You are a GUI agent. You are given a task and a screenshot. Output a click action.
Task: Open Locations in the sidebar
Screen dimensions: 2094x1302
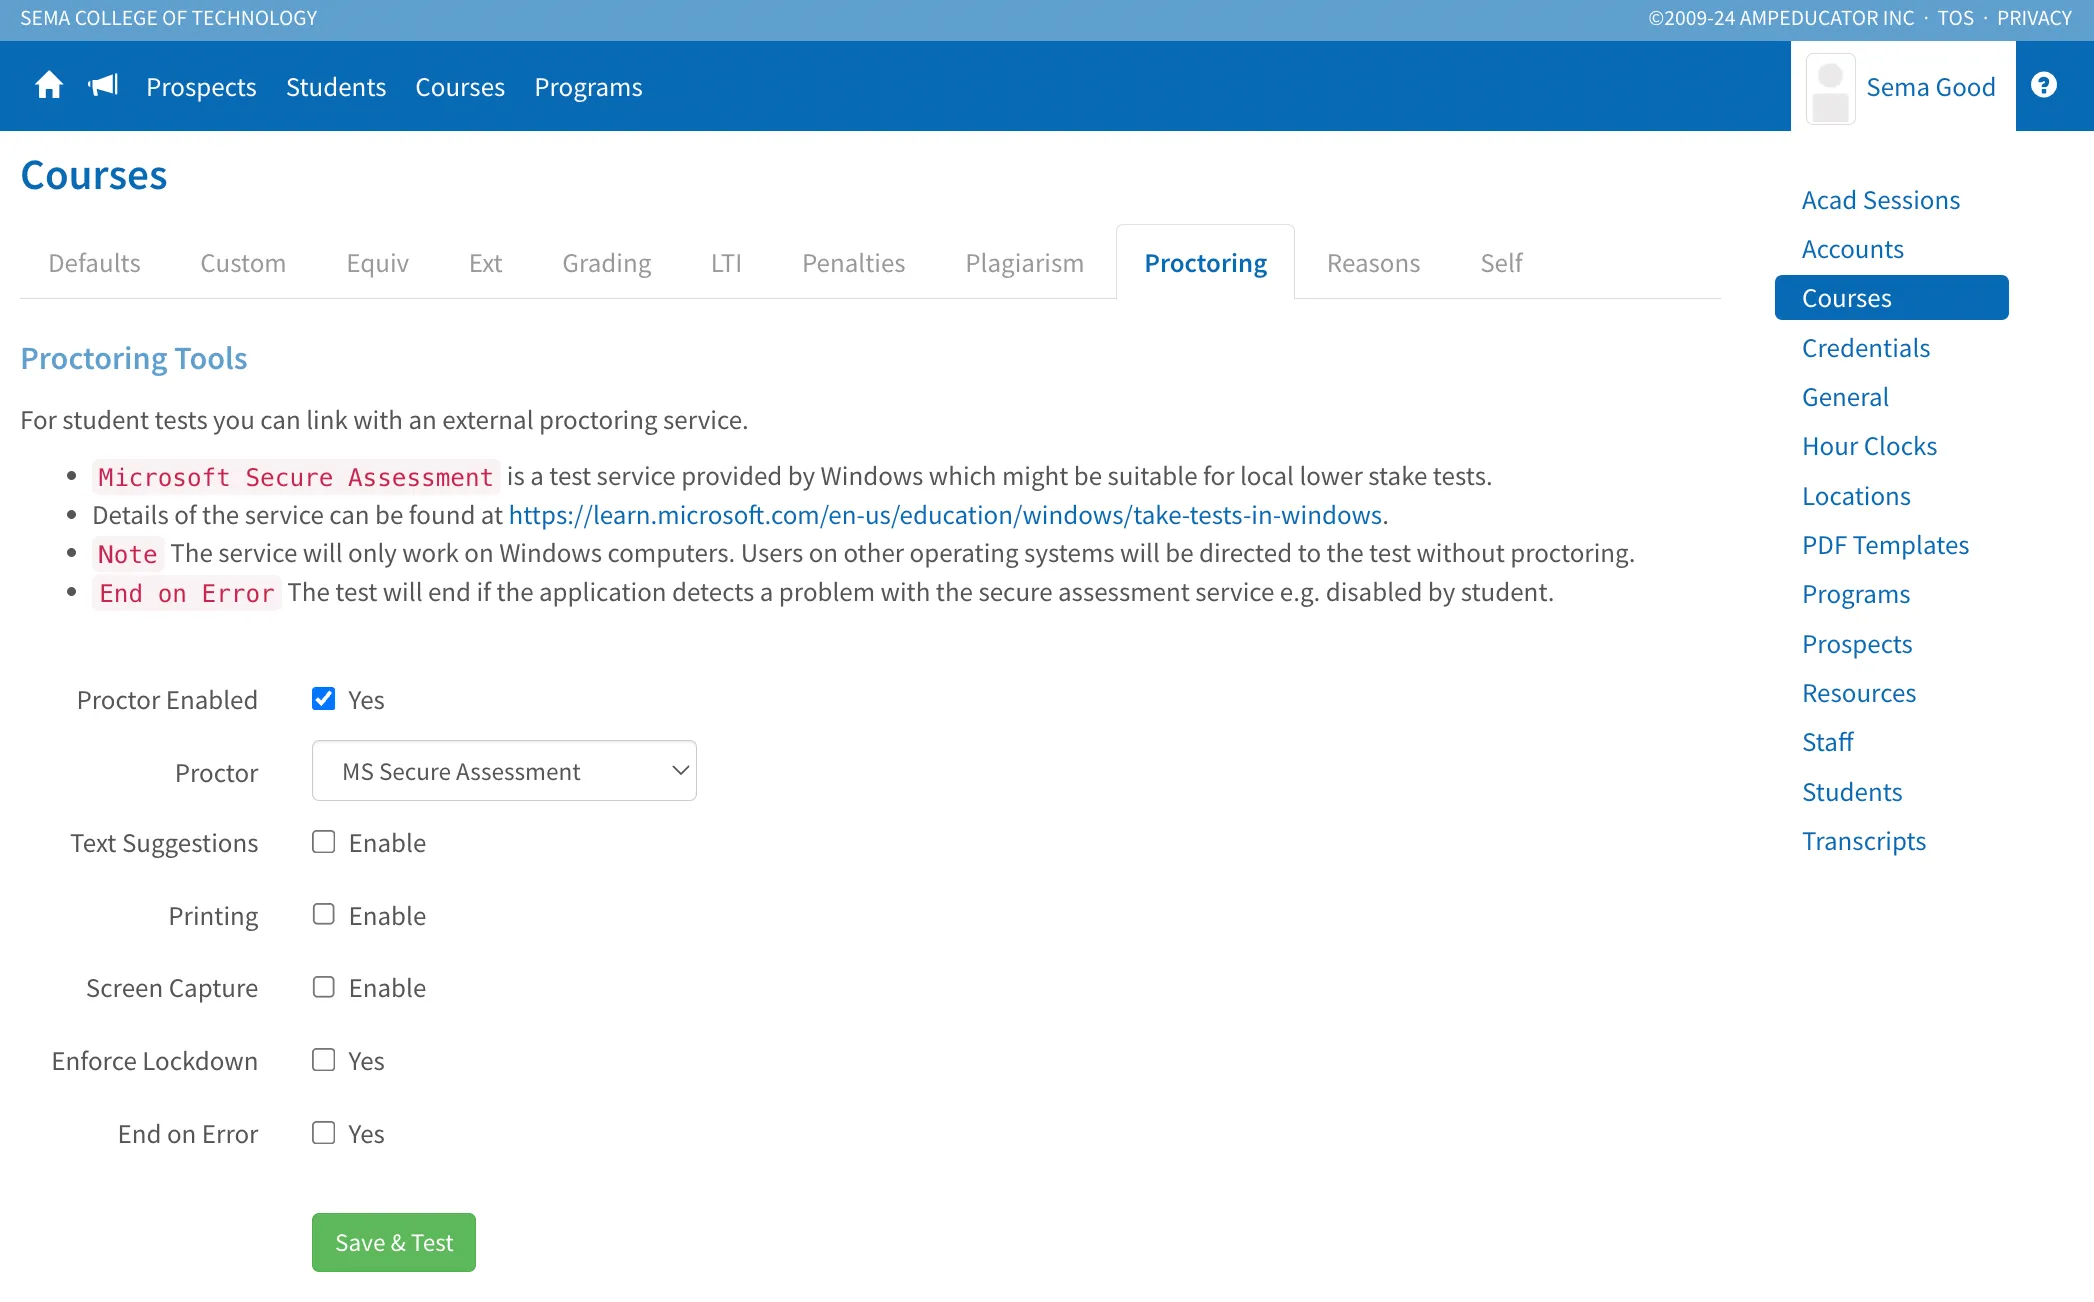1856,496
